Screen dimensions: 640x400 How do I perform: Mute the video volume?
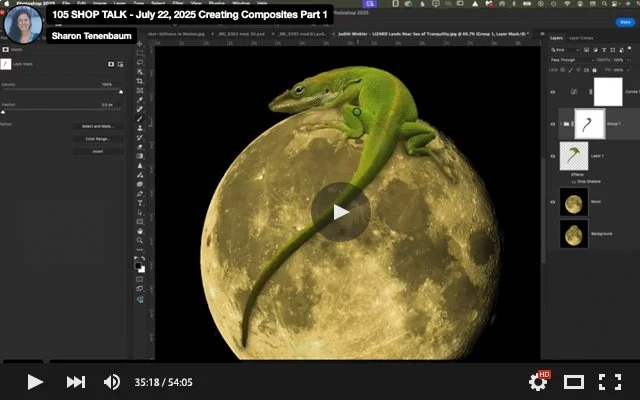[112, 382]
